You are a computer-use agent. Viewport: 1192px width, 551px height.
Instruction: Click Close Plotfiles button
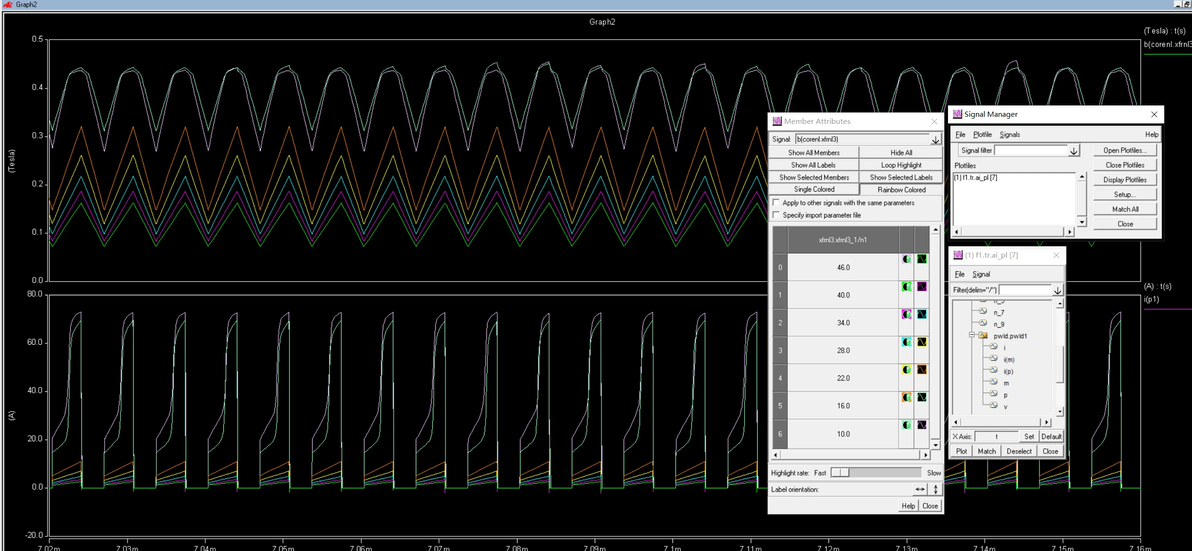[x=1125, y=165]
